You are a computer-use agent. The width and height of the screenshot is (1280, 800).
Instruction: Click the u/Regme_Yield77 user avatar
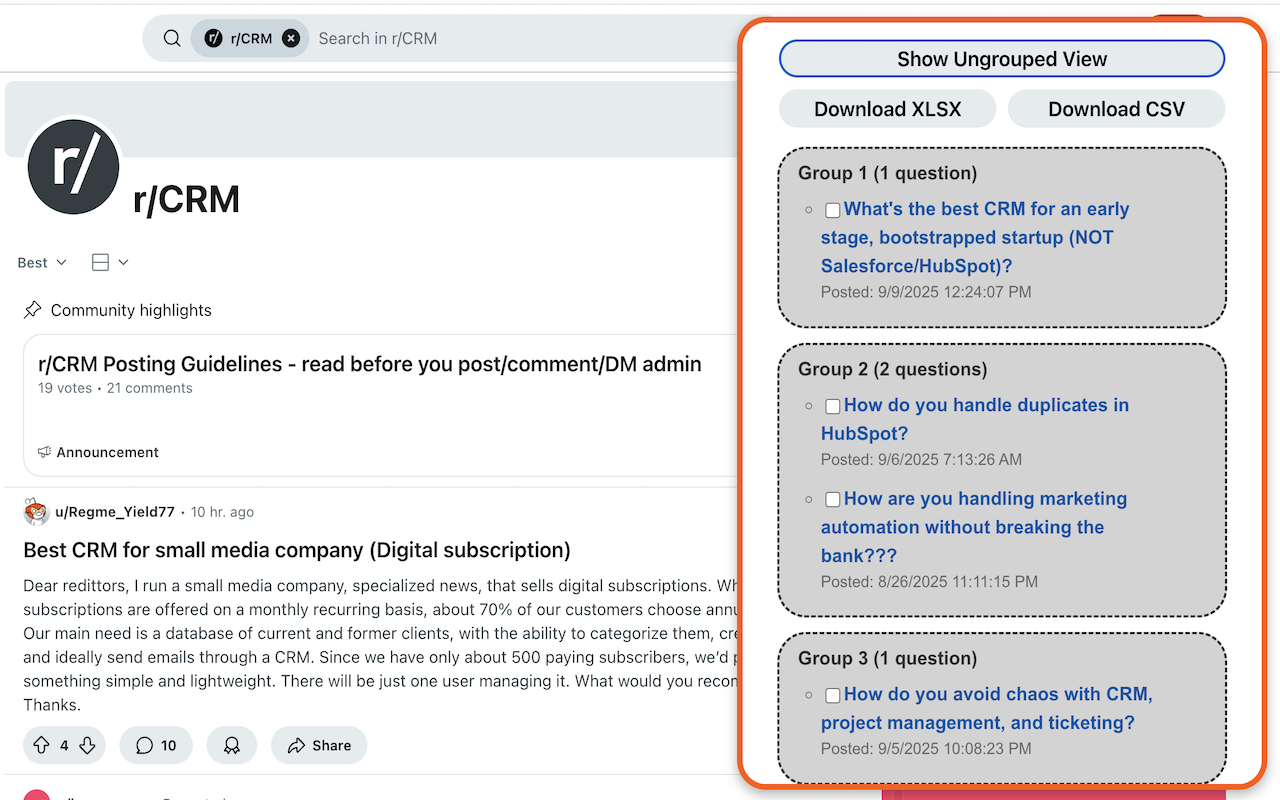(36, 512)
